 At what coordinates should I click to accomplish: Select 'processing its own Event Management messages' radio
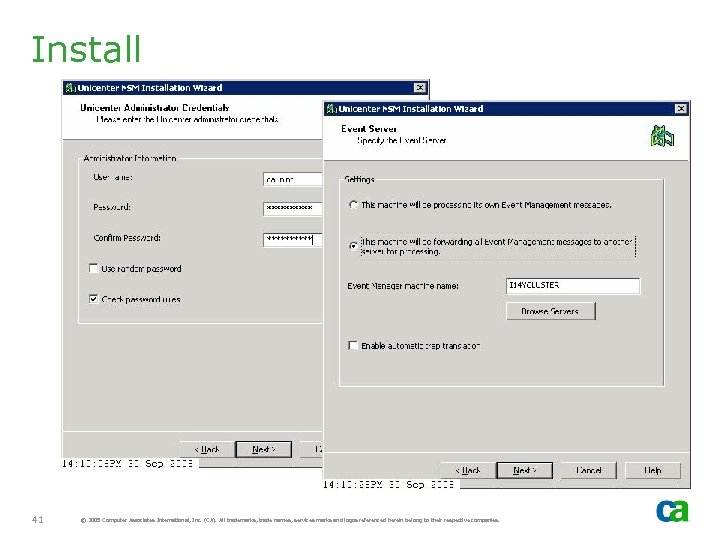tap(353, 205)
